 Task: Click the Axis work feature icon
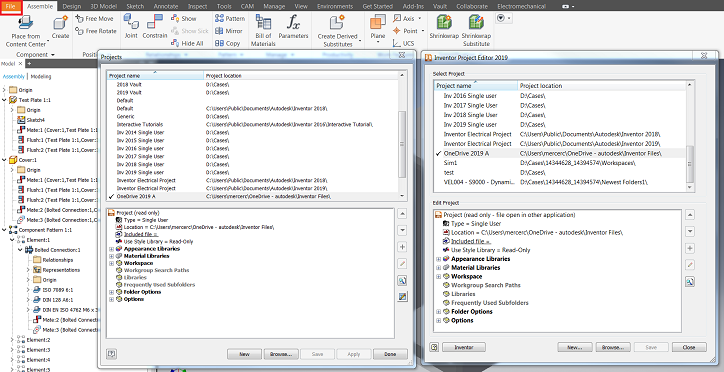pos(397,19)
